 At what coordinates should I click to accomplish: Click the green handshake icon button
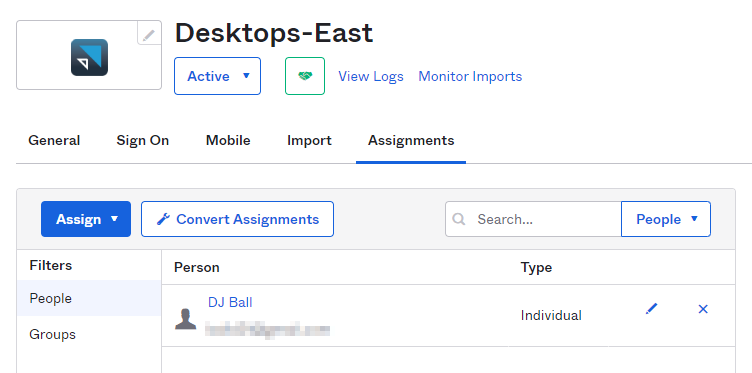click(305, 76)
